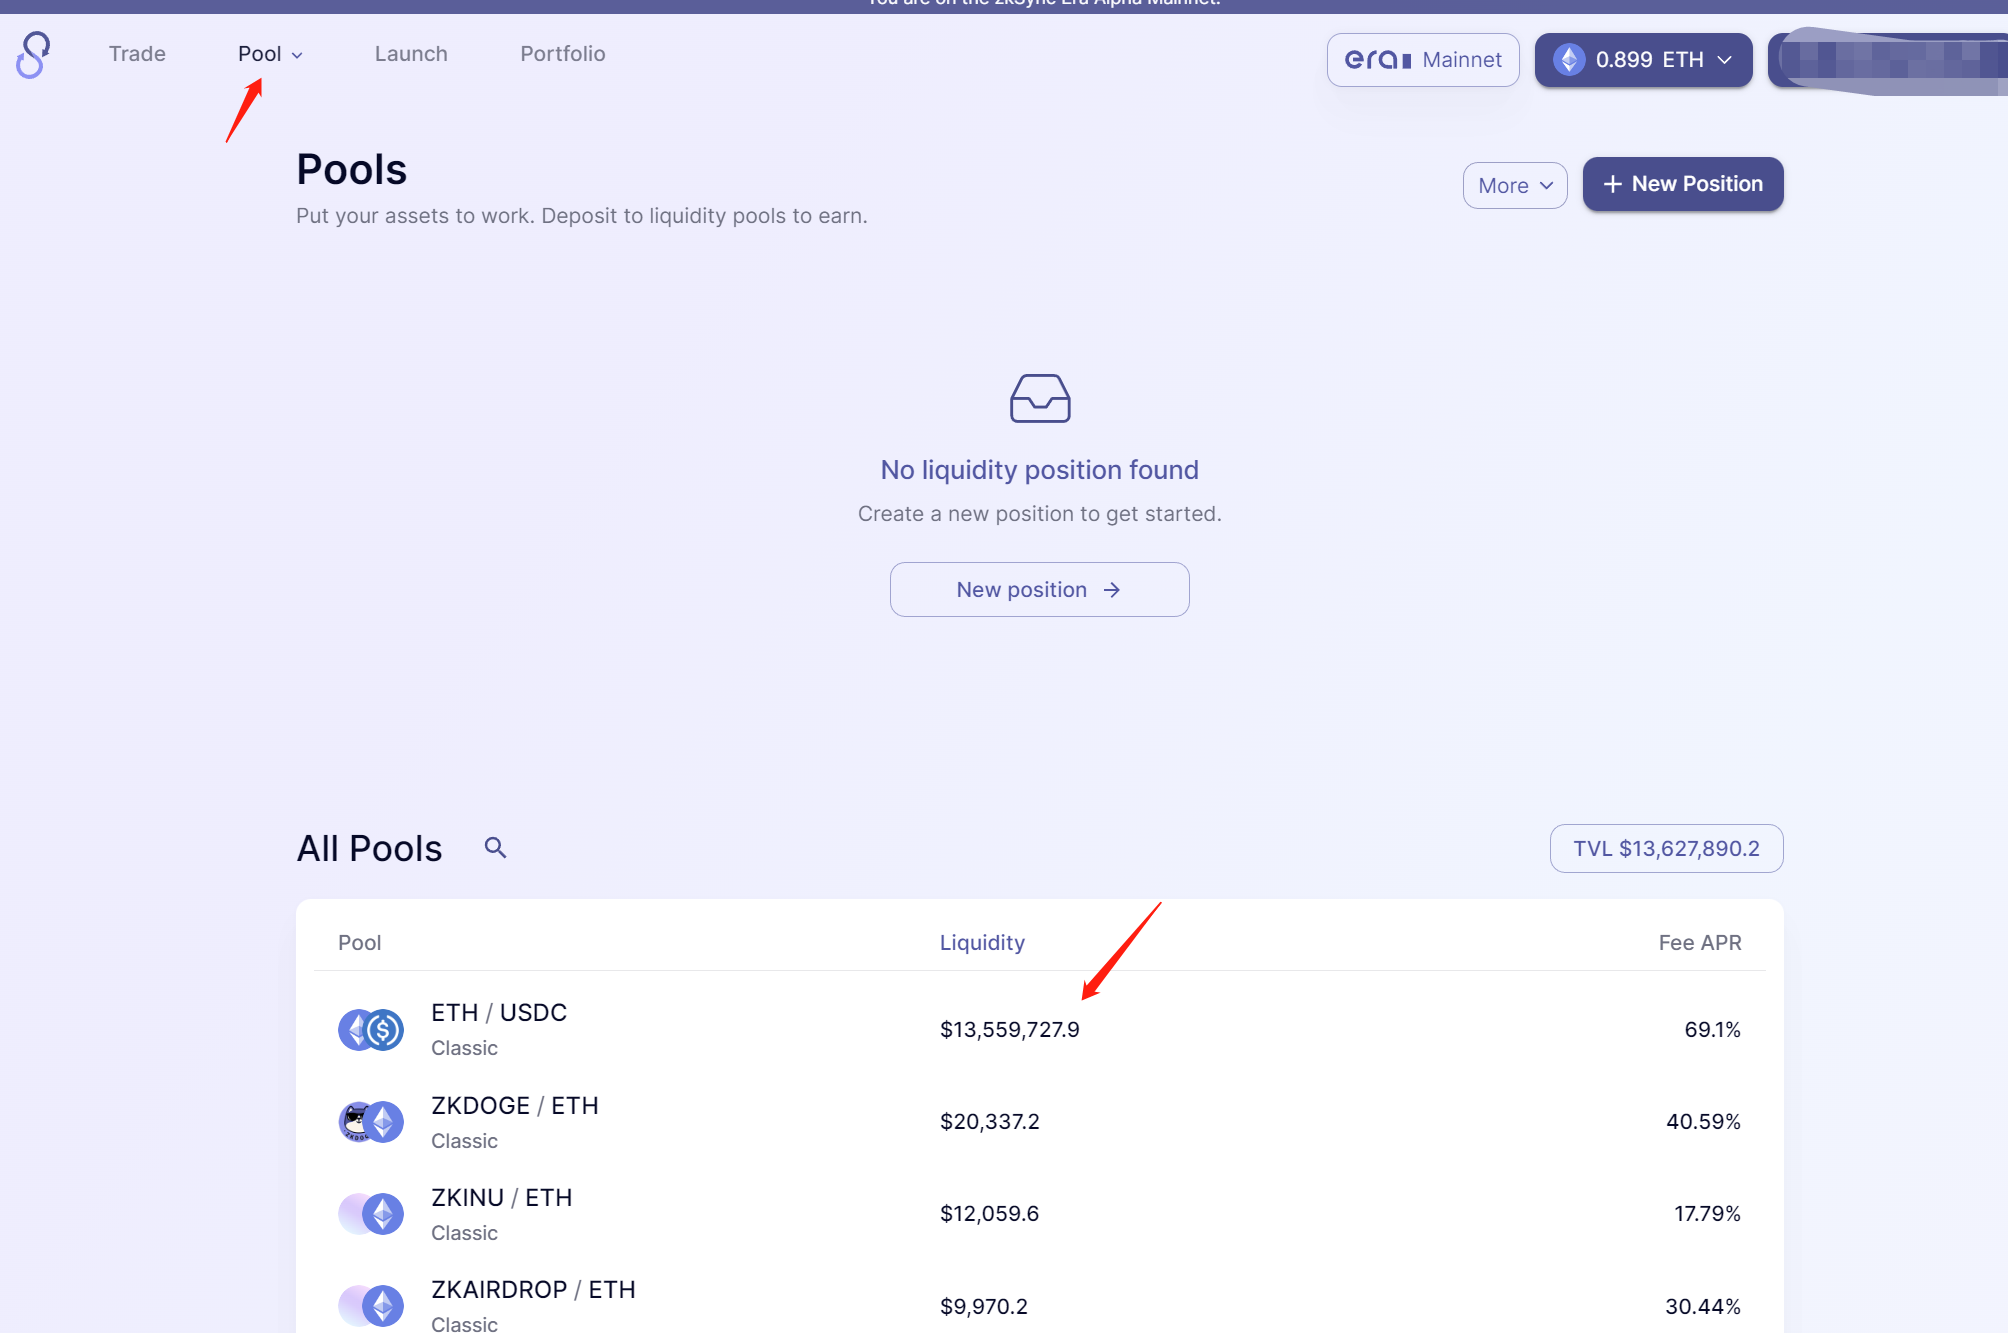This screenshot has height=1333, width=2008.
Task: Open the ZKAIRDROP / ETH pool
Action: (x=1040, y=1296)
